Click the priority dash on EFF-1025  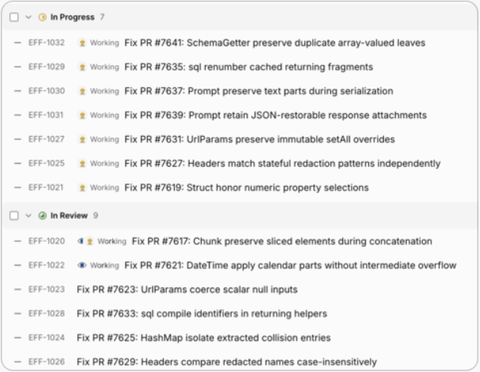tap(18, 163)
